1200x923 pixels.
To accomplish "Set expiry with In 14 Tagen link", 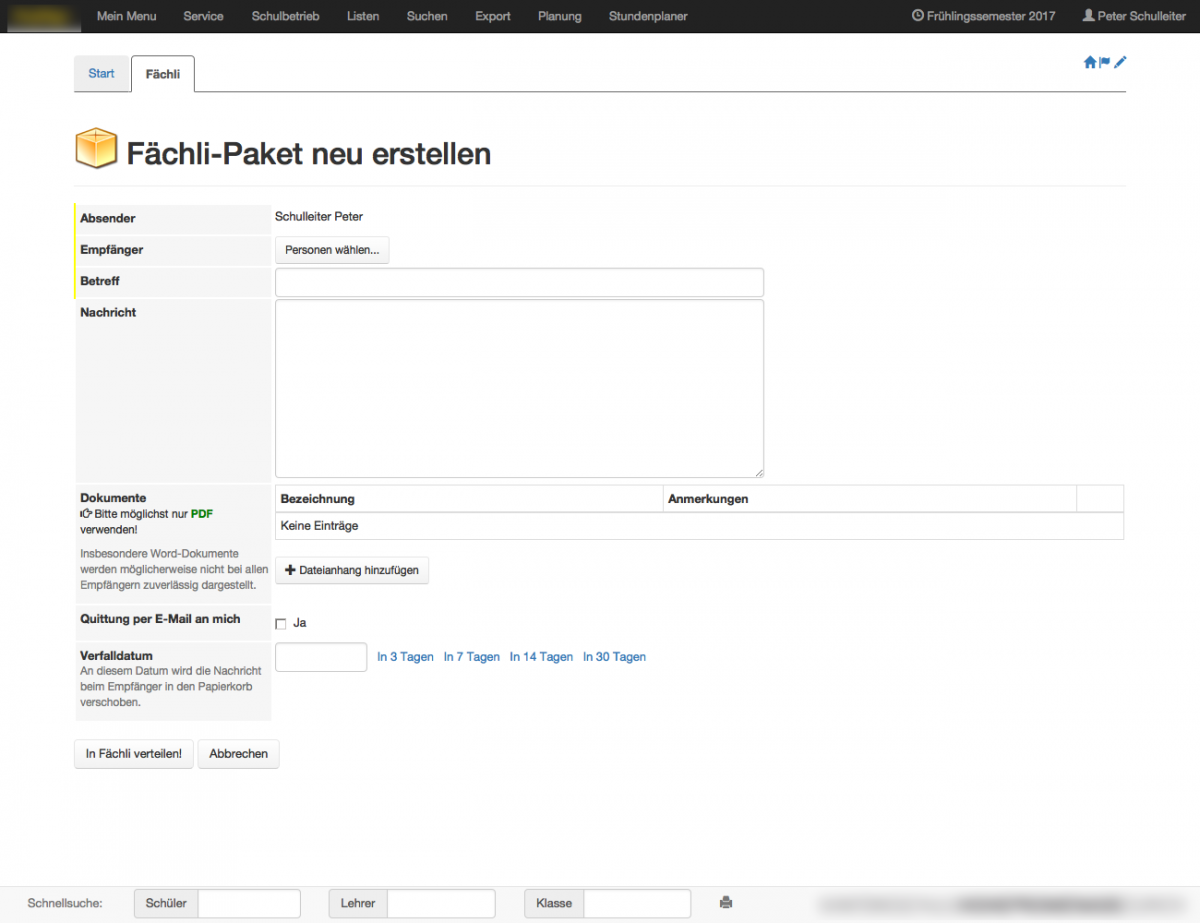I will click(x=541, y=657).
